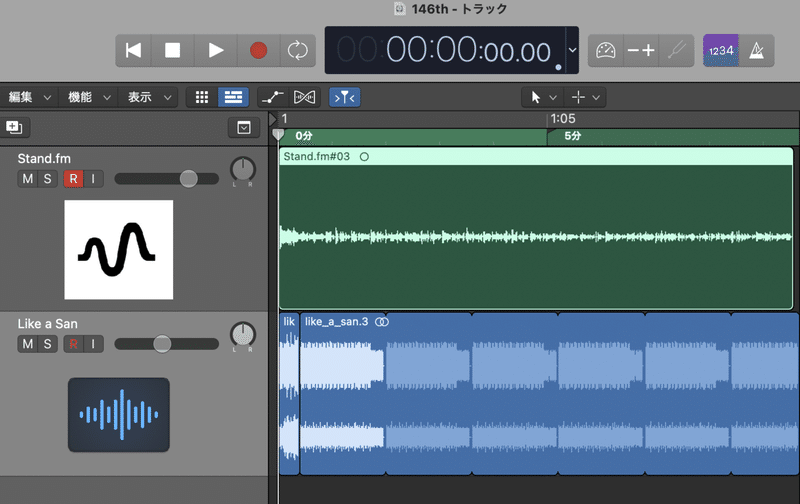The width and height of the screenshot is (800, 504).
Task: Click the 1:05 ruler position
Action: pyautogui.click(x=562, y=119)
